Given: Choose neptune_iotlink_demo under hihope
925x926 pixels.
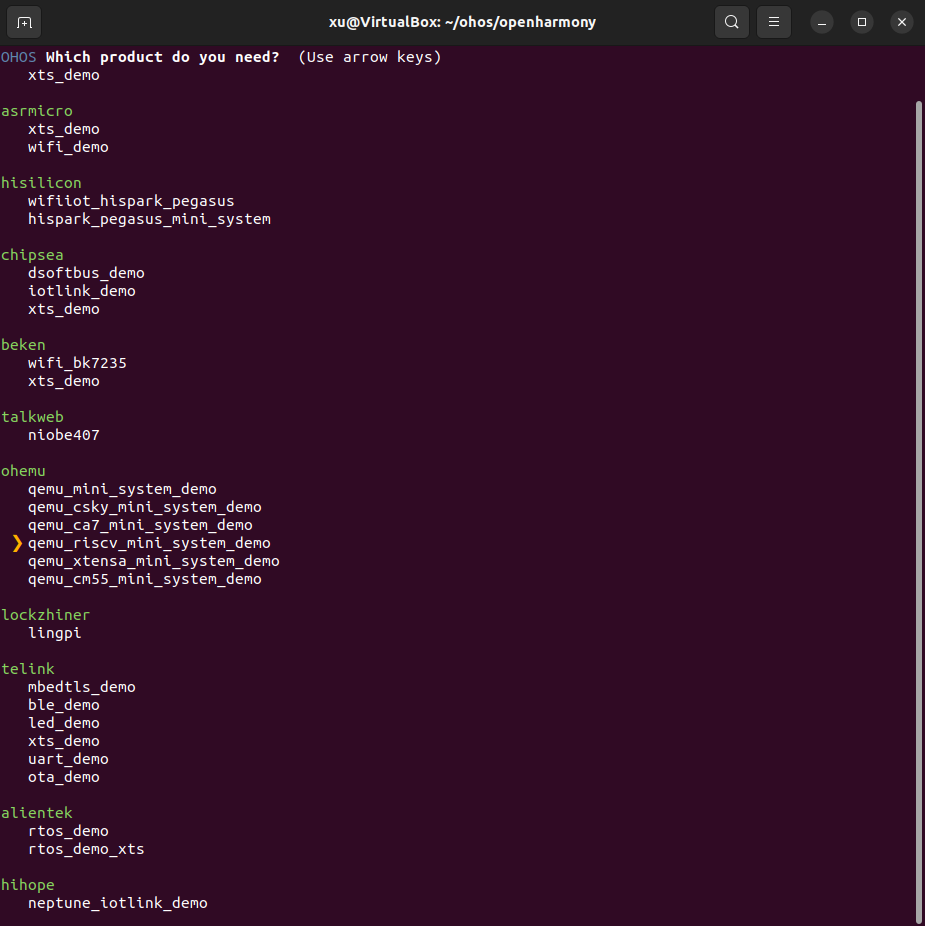Looking at the screenshot, I should tap(118, 903).
